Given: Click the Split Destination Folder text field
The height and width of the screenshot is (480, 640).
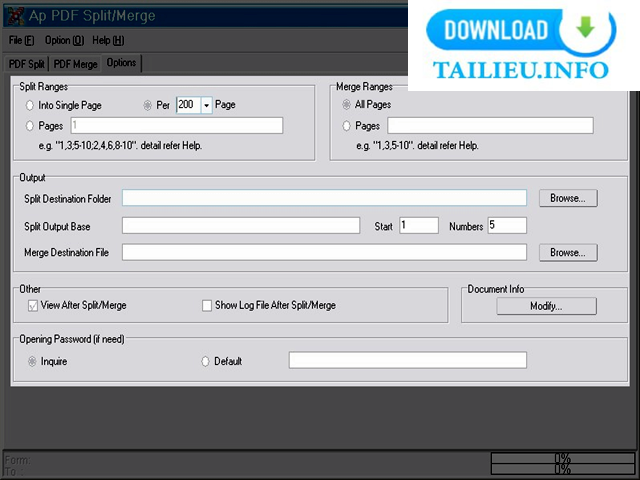Looking at the screenshot, I should tap(324, 198).
